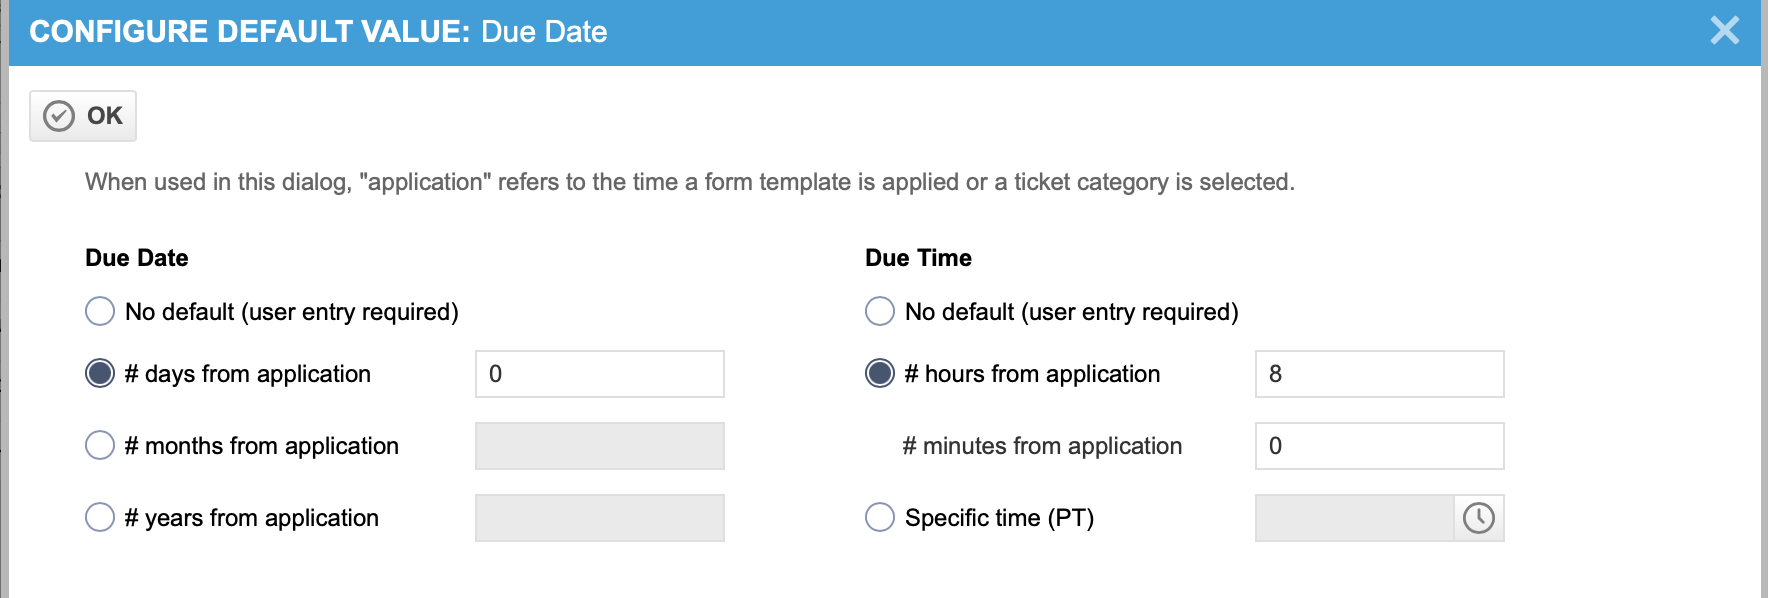Viewport: 1768px width, 598px height.
Task: Focus the days from application field
Action: [x=600, y=374]
